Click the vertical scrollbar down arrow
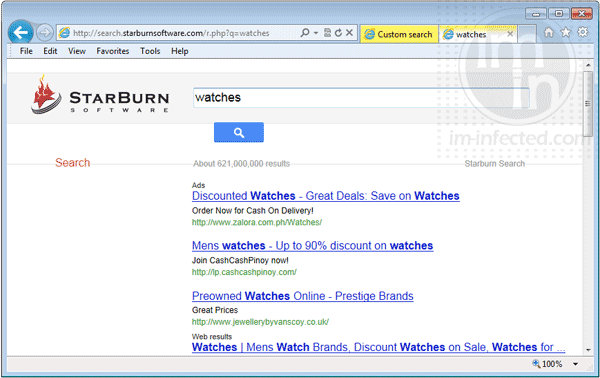 pyautogui.click(x=588, y=350)
